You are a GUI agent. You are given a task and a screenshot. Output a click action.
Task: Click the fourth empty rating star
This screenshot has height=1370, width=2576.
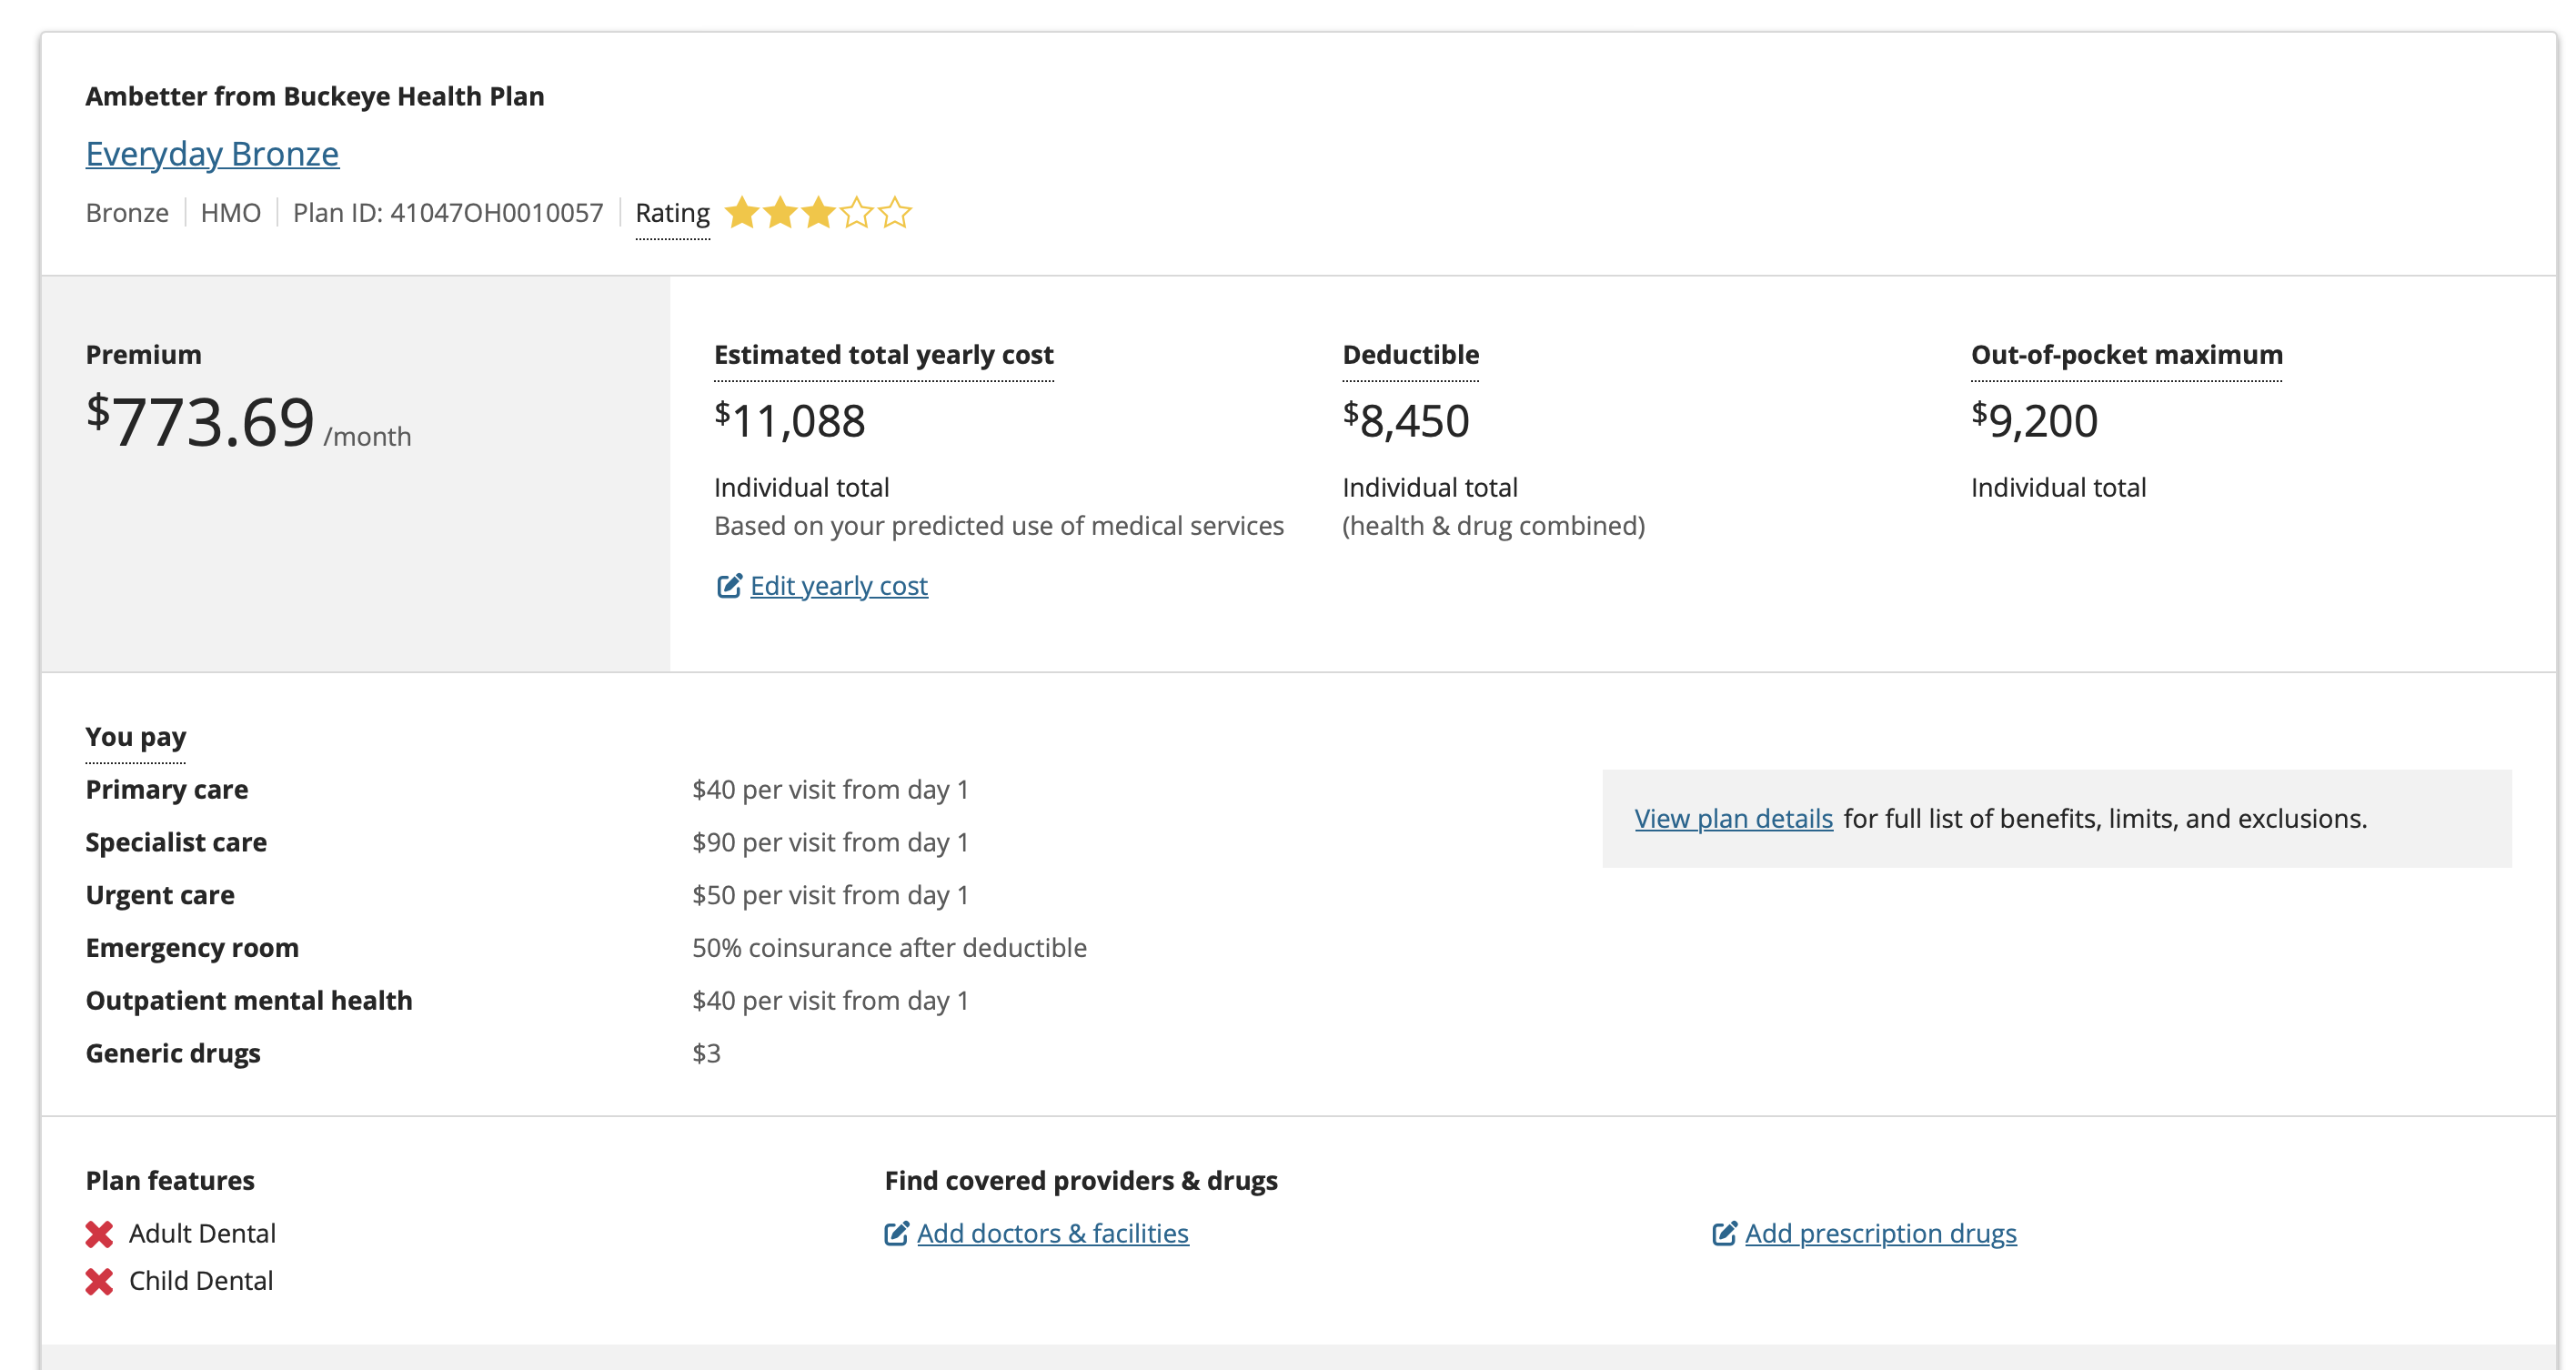pyautogui.click(x=857, y=213)
